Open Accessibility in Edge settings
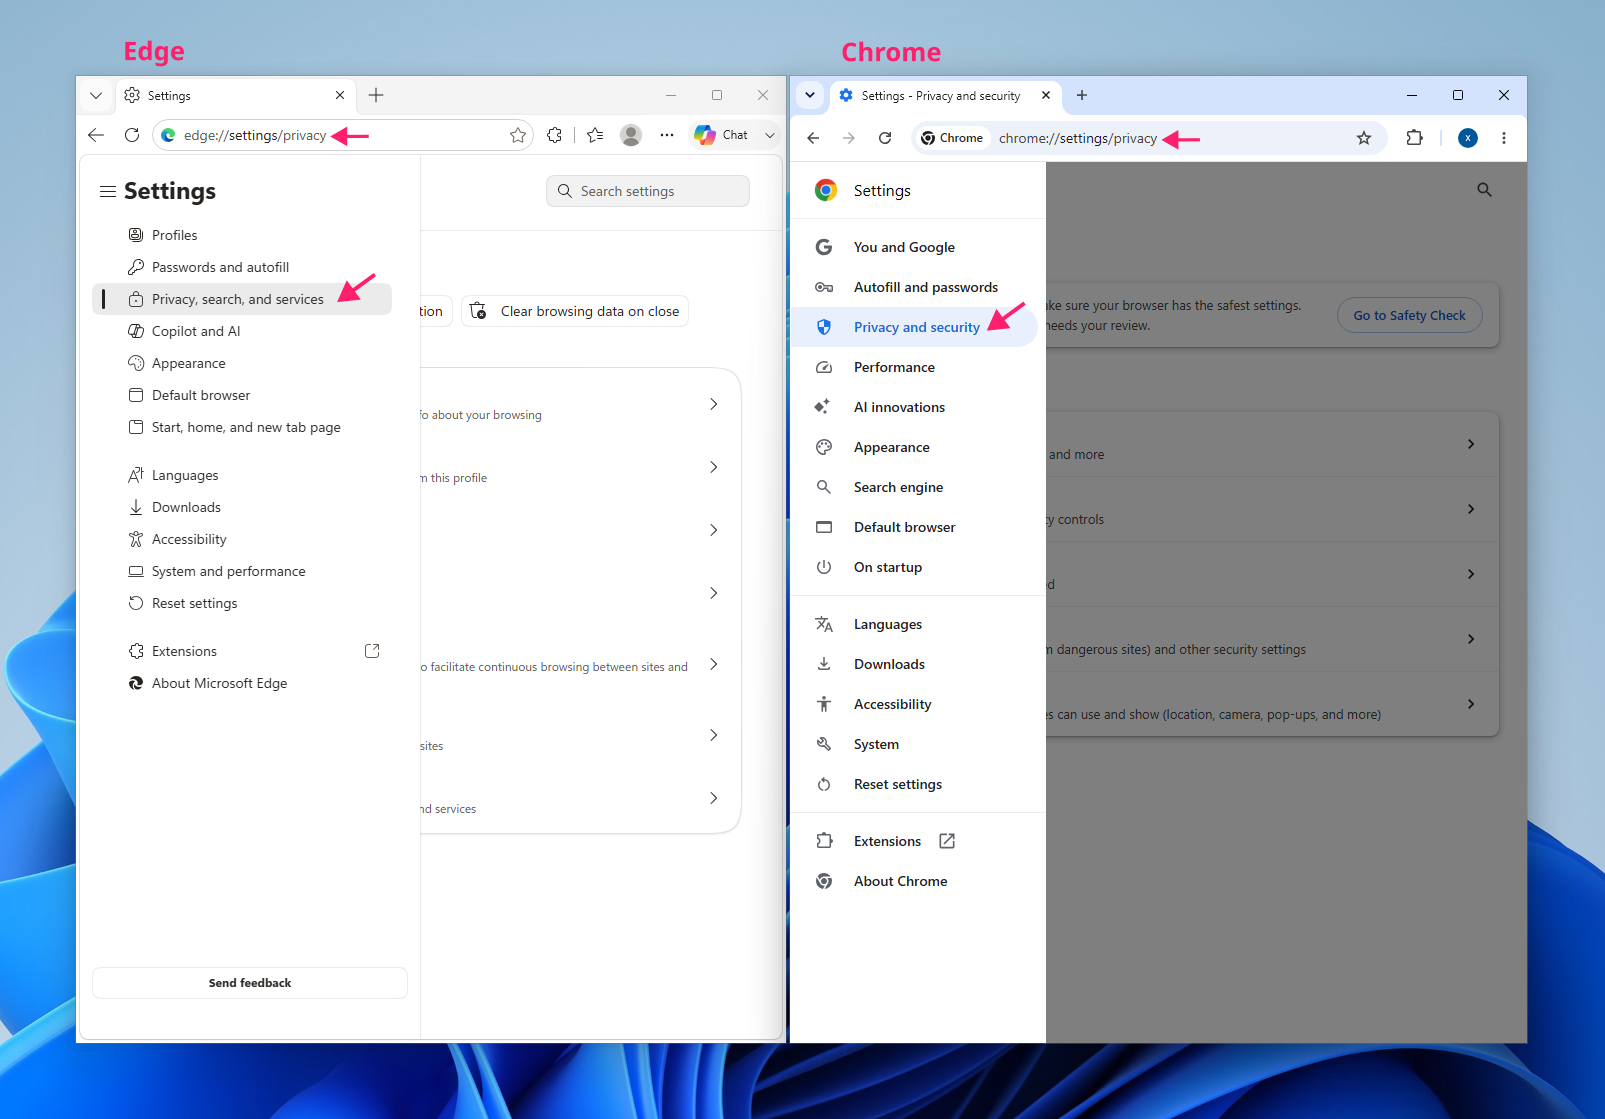Viewport: 1605px width, 1119px height. click(x=242, y=539)
